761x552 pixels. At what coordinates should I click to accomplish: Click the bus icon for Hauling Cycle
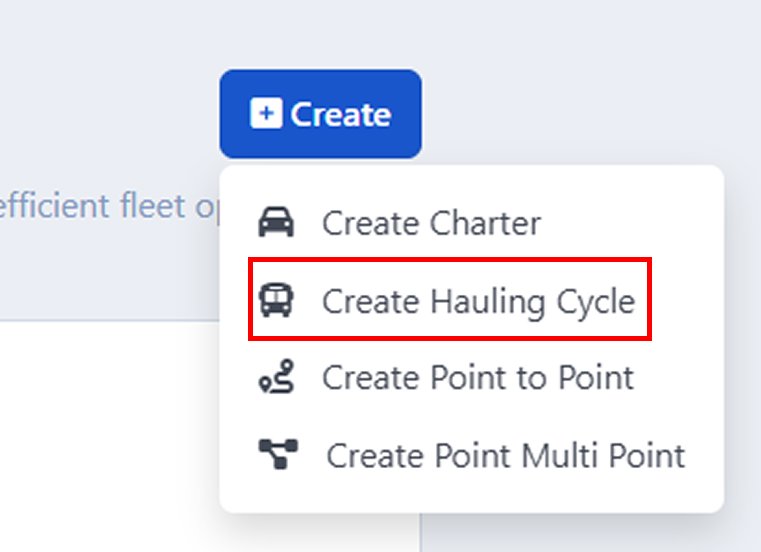[276, 300]
